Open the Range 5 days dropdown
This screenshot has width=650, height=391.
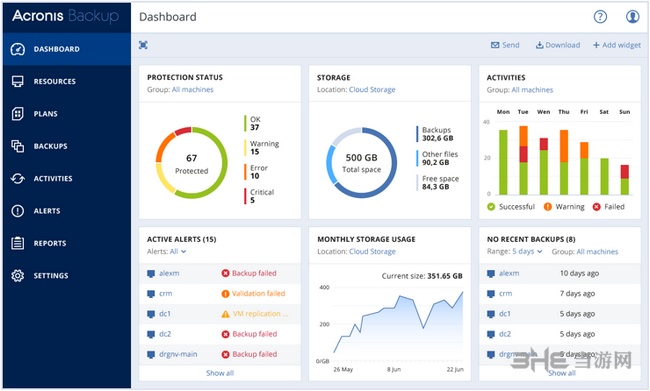(527, 251)
